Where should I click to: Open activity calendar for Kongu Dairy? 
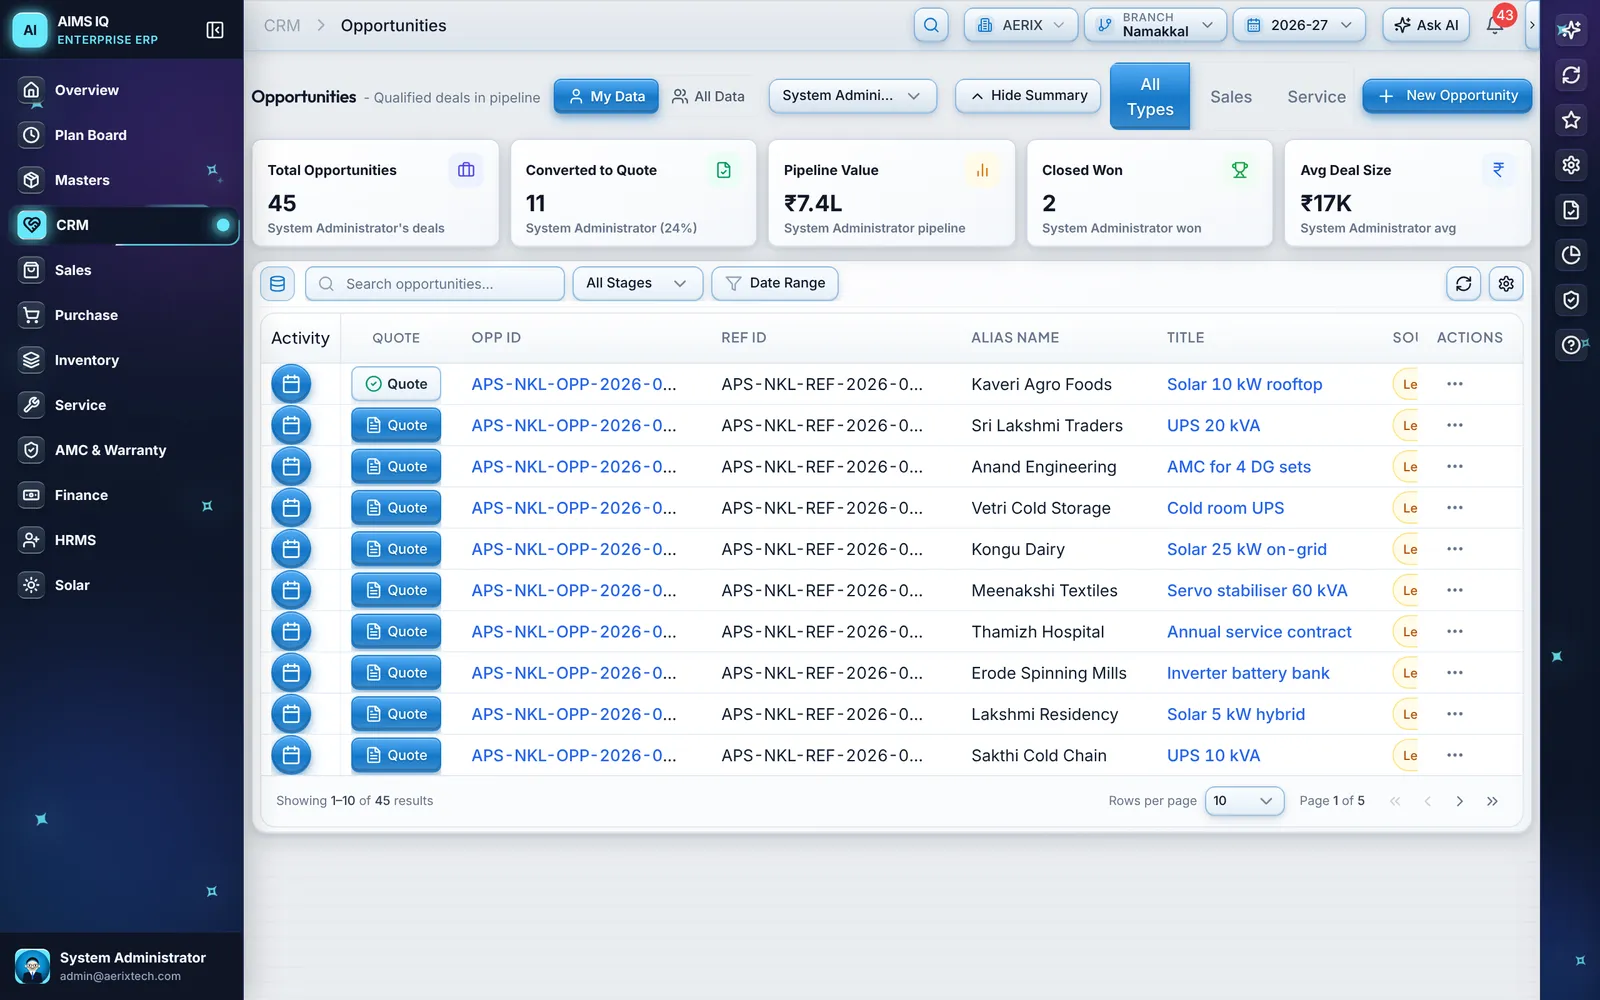[291, 549]
